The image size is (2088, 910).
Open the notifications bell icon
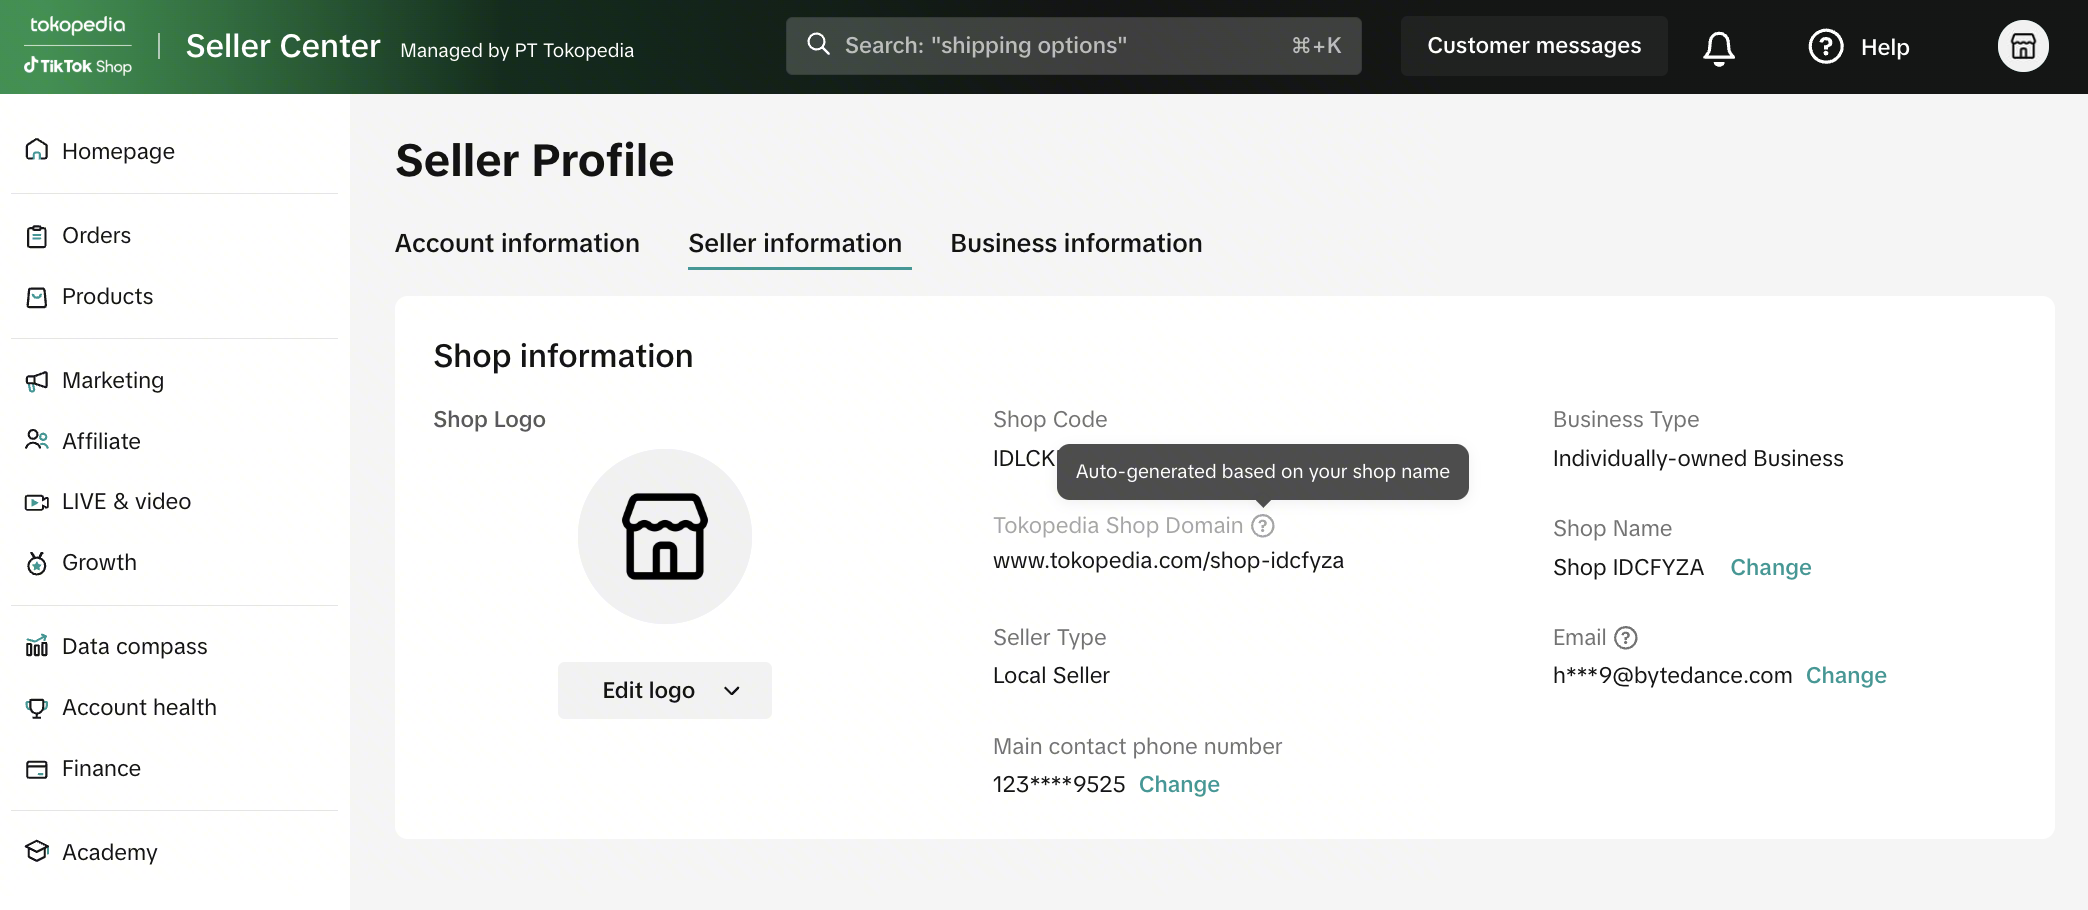point(1718,47)
